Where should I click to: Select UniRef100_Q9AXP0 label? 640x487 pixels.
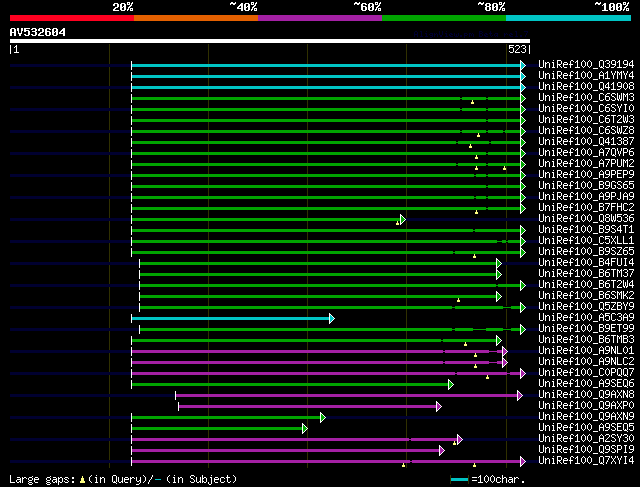click(586, 406)
